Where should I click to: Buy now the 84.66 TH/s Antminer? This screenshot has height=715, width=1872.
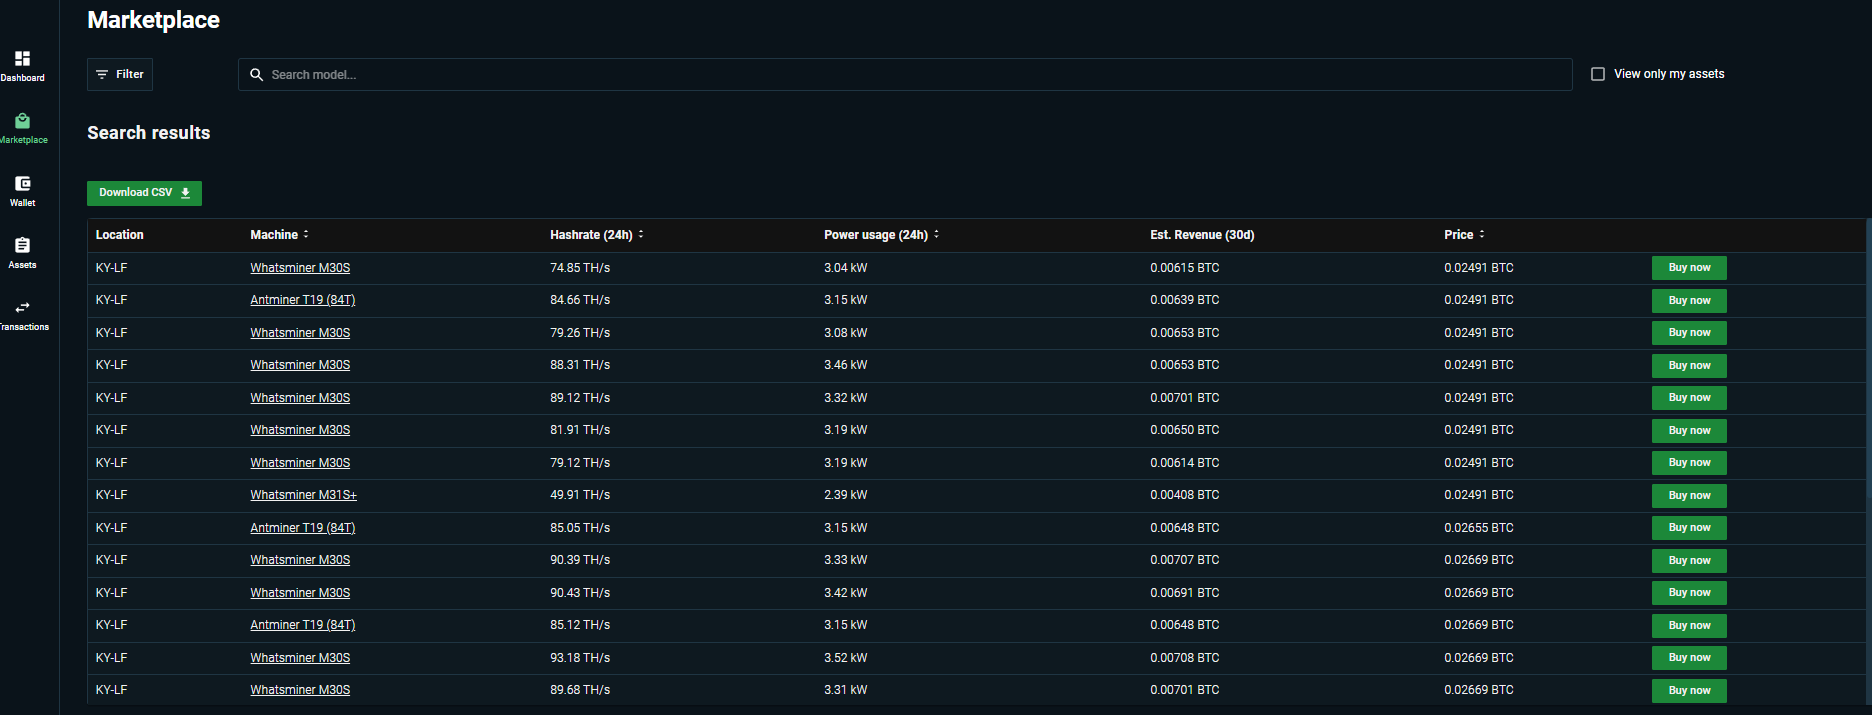click(1689, 301)
